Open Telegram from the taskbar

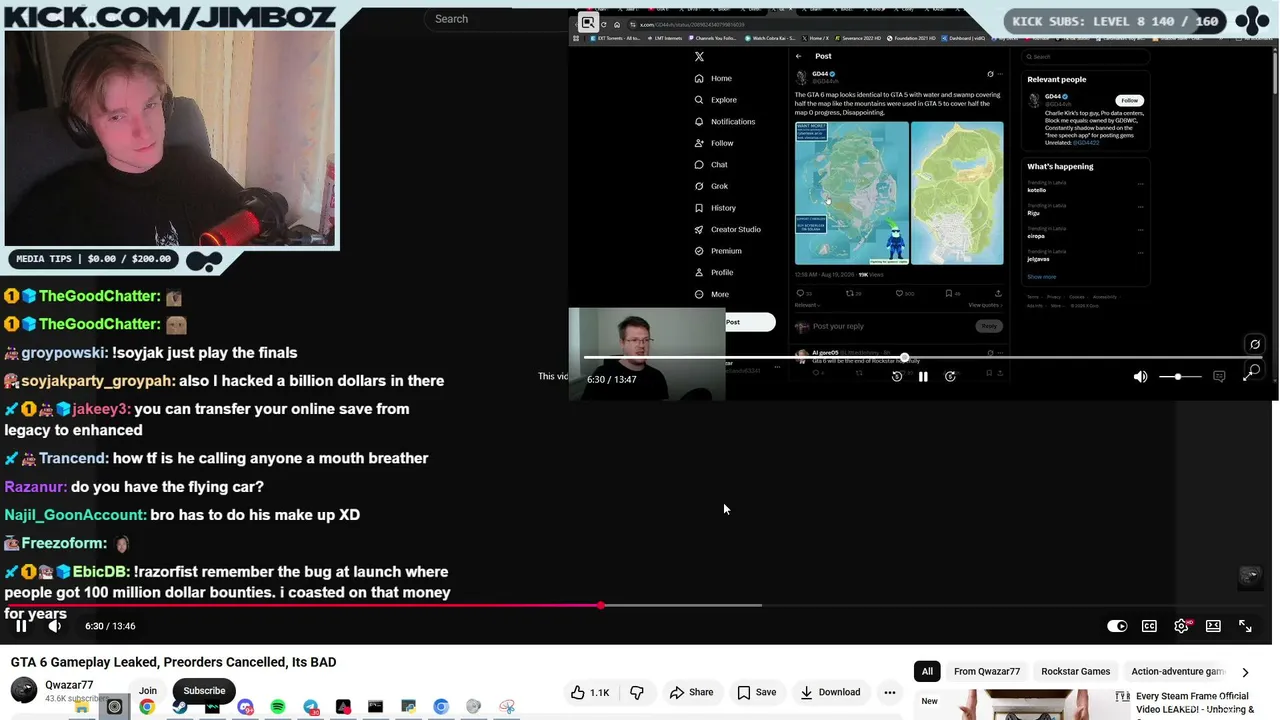(311, 707)
